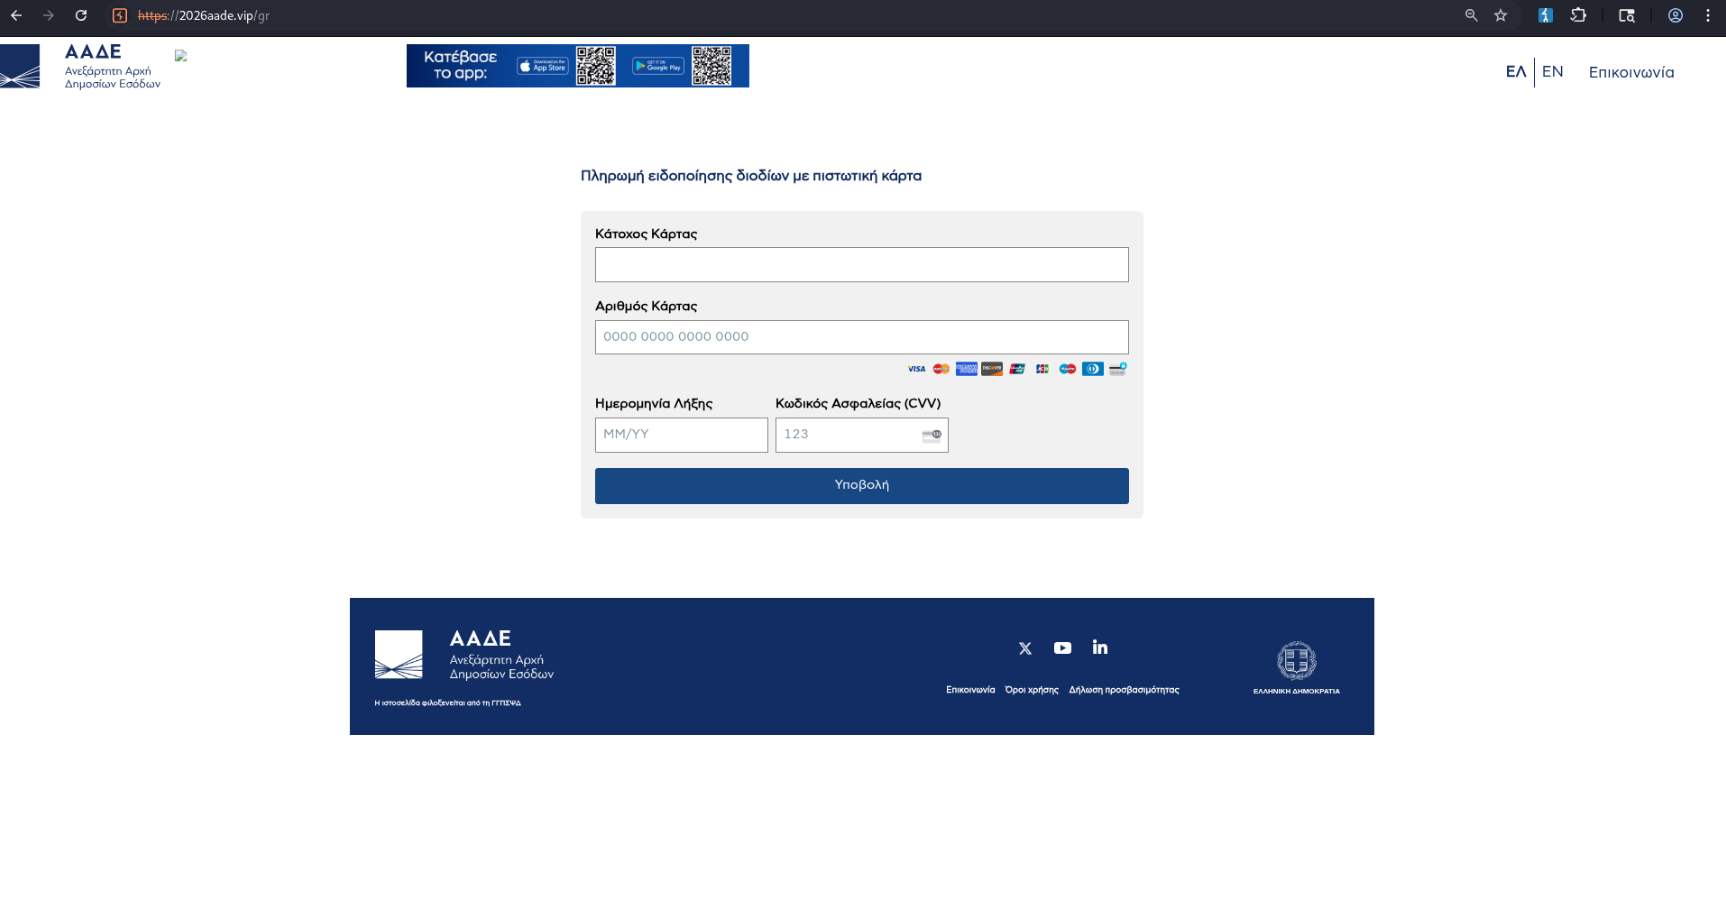Click the Κάτοχος Κάρτας input field

862,265
